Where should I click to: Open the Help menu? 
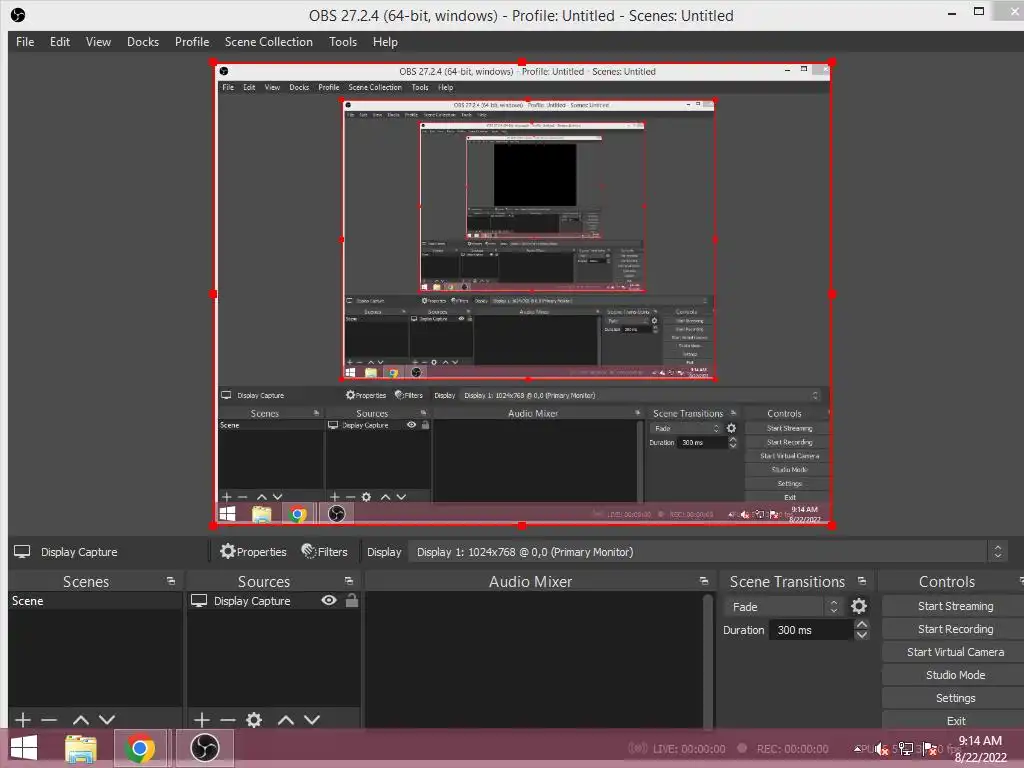pos(385,42)
